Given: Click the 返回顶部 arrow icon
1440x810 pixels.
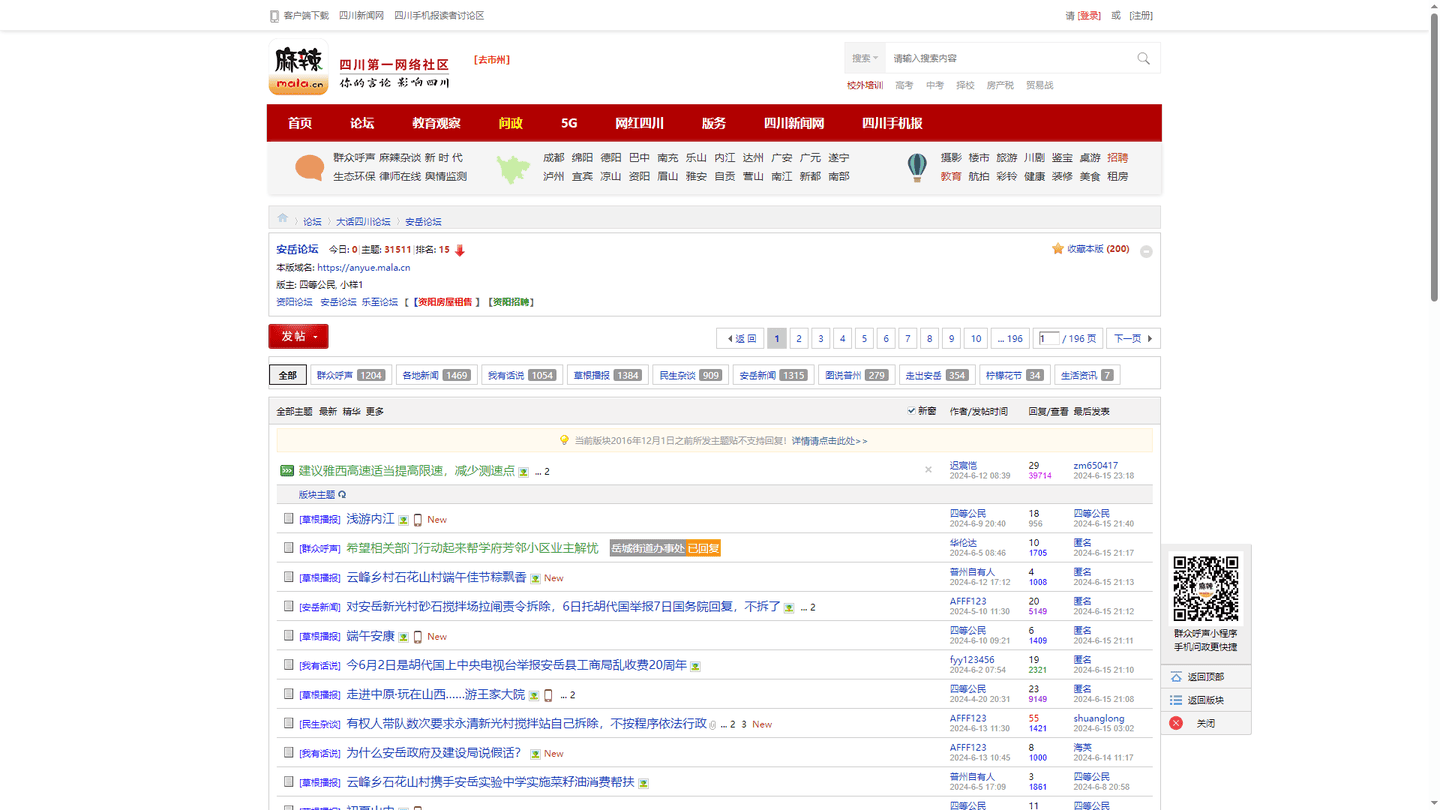Looking at the screenshot, I should pos(1176,677).
